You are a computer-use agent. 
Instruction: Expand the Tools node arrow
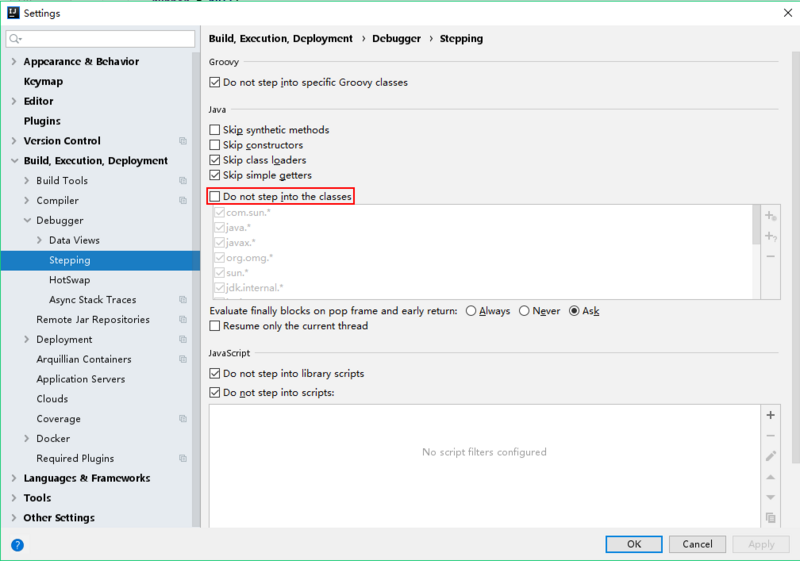tap(14, 498)
